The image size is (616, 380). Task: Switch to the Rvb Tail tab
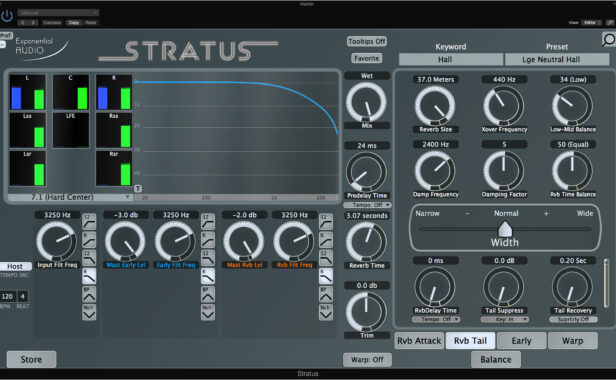click(470, 341)
